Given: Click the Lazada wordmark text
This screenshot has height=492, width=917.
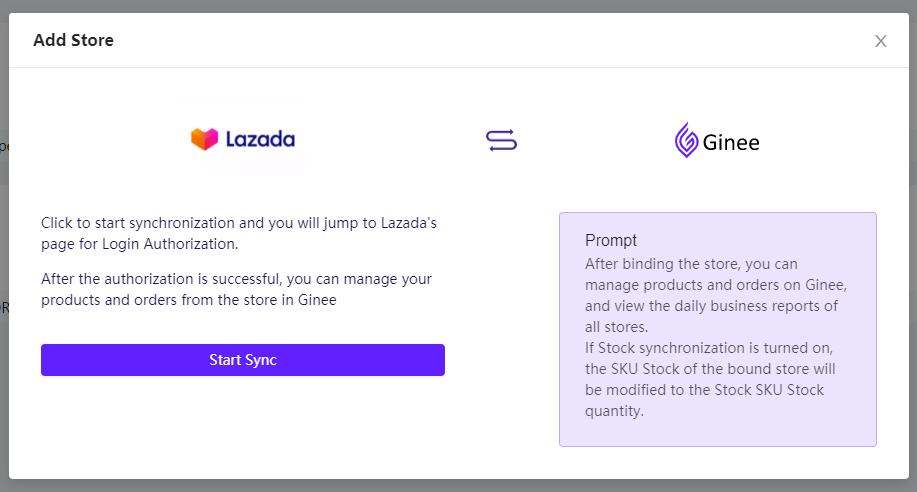Looking at the screenshot, I should (x=260, y=139).
